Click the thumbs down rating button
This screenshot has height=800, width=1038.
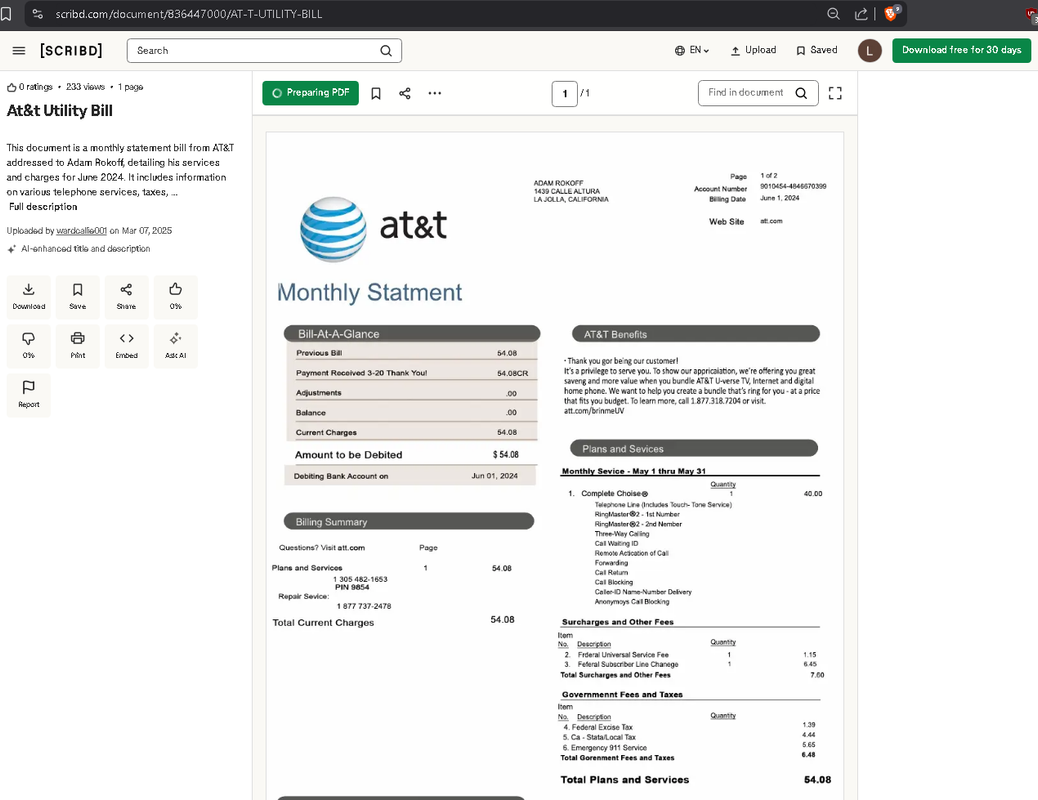click(x=28, y=345)
